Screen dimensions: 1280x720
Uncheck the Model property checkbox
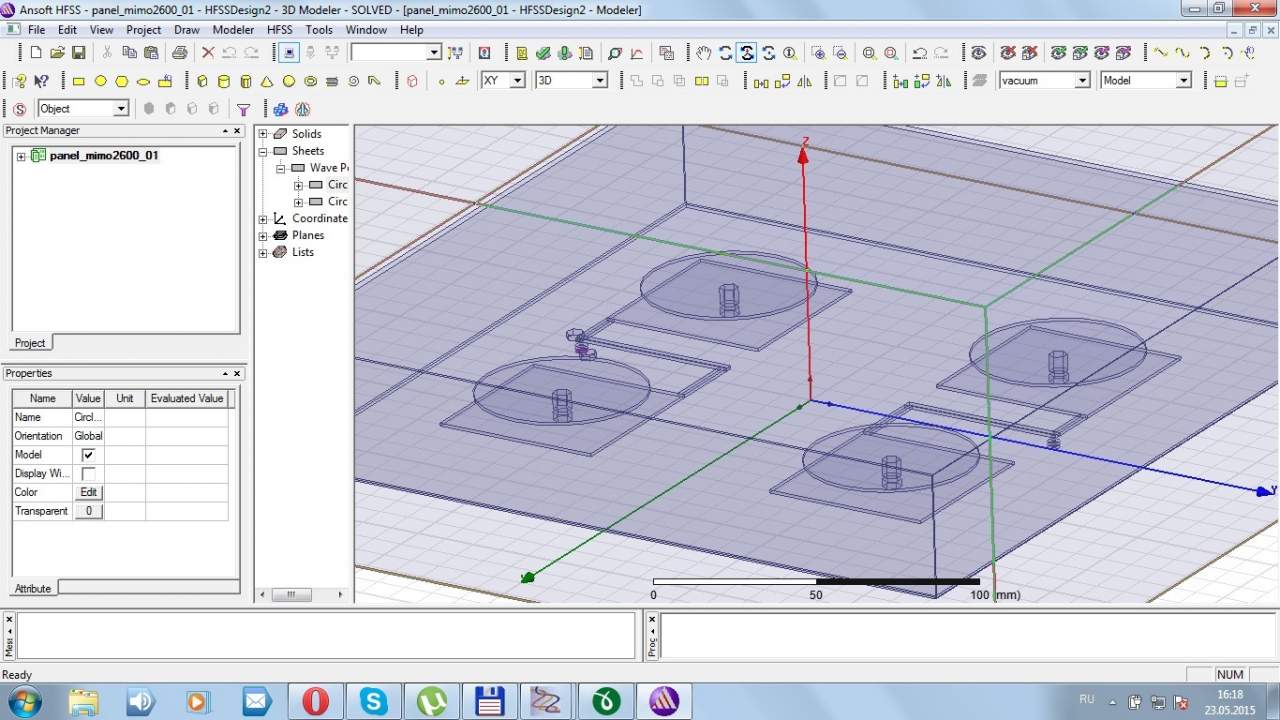[x=88, y=455]
